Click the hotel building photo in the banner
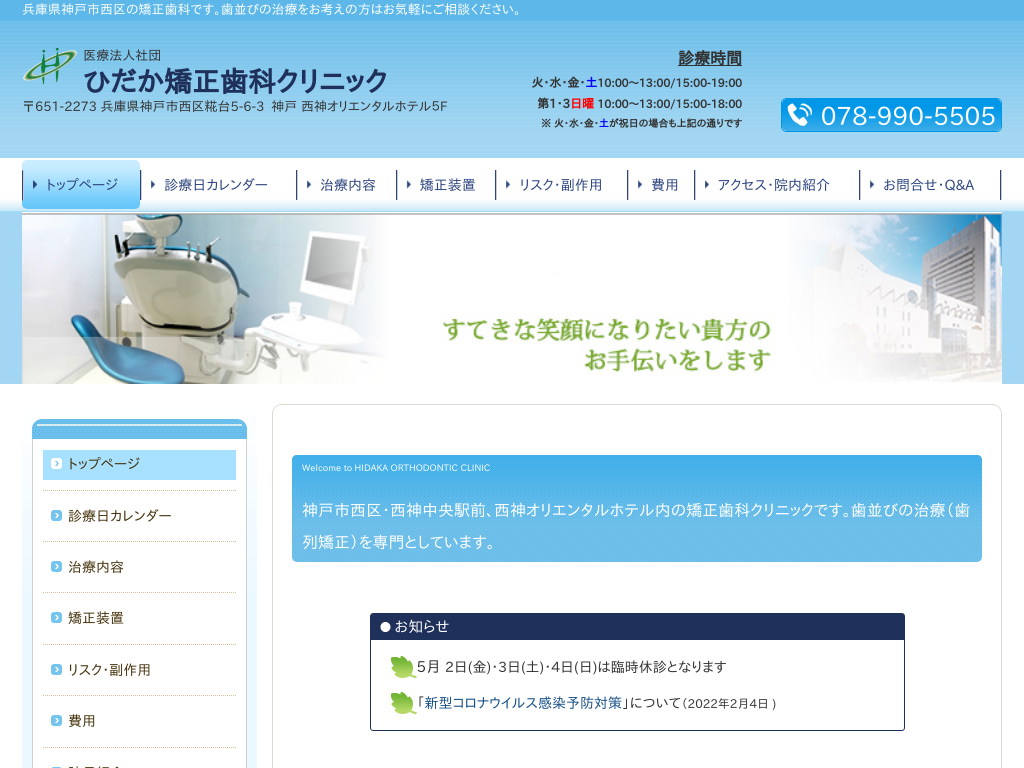This screenshot has width=1024, height=768. (895, 299)
